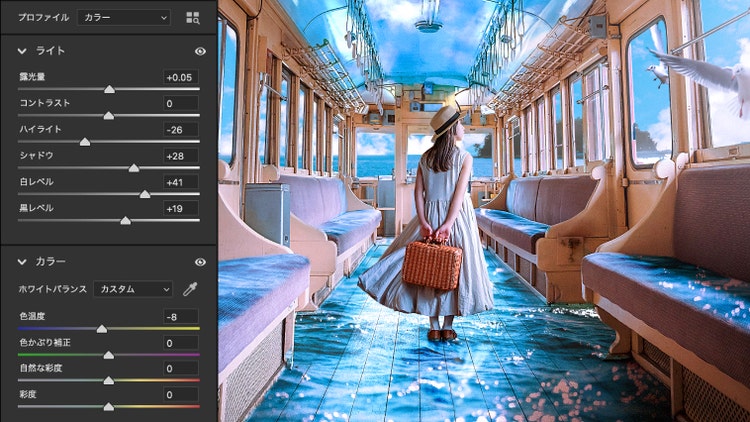The height and width of the screenshot is (422, 750).
Task: Click the train interior photo preview
Action: 484,211
